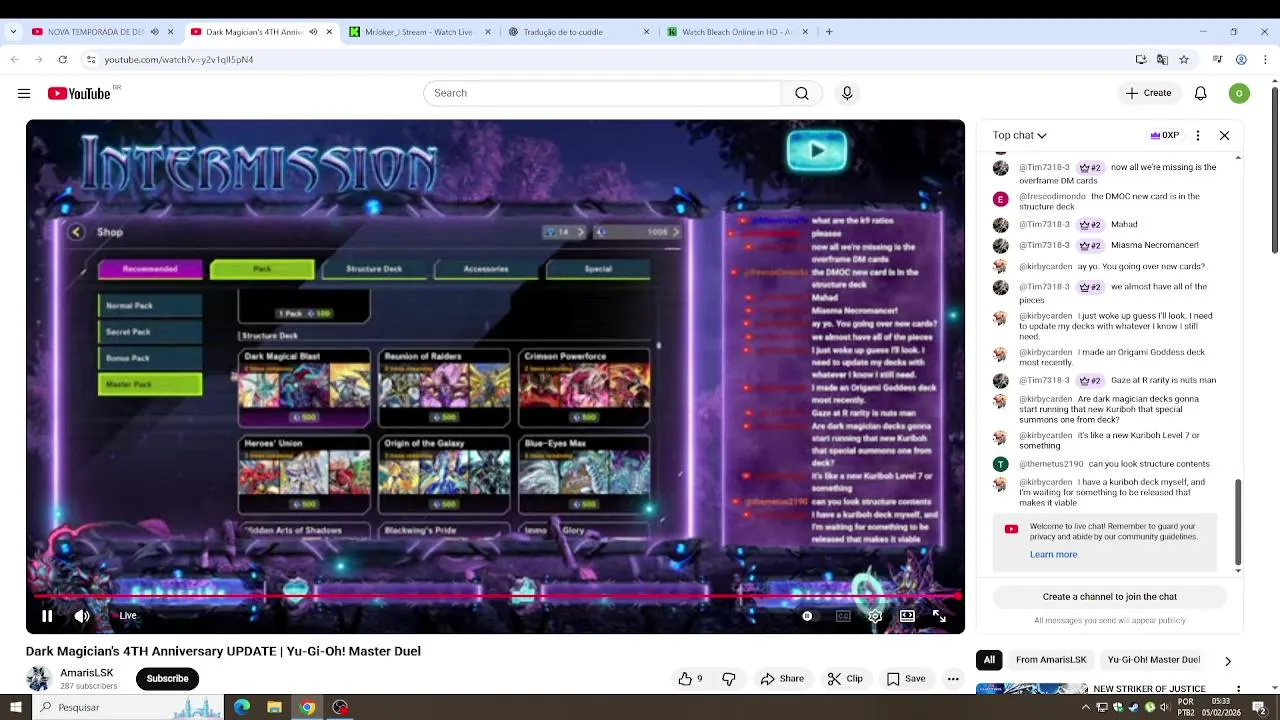Follow Learn more in chat notice
Image resolution: width=1280 pixels, height=720 pixels.
[1053, 555]
